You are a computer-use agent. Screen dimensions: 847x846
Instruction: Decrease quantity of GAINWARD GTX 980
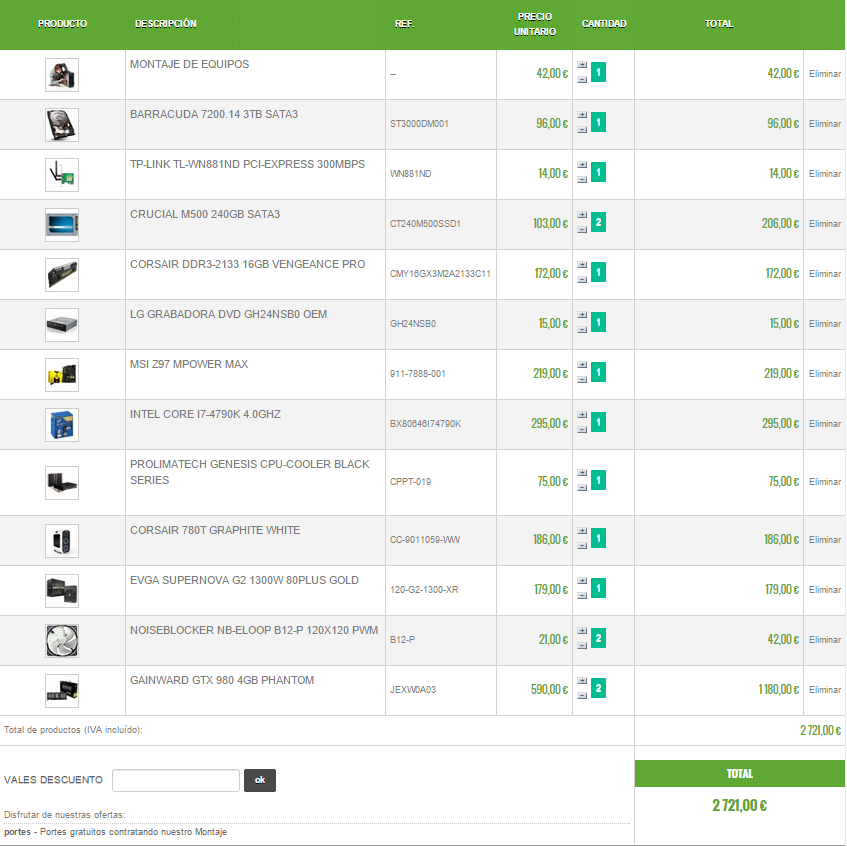click(x=582, y=695)
